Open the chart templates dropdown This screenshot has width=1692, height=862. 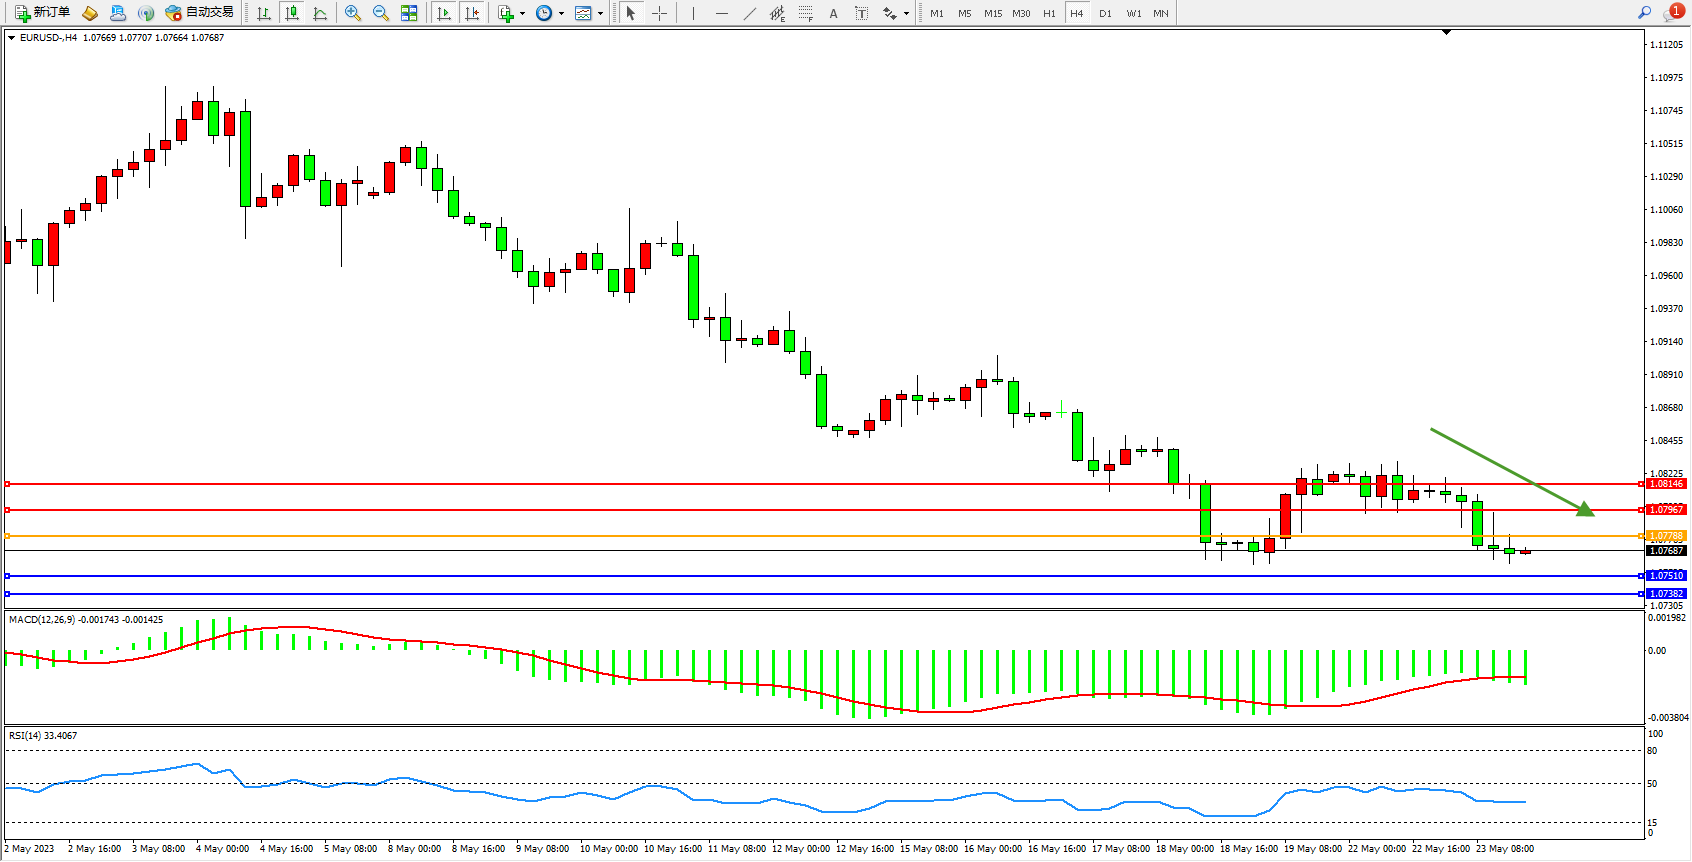600,14
